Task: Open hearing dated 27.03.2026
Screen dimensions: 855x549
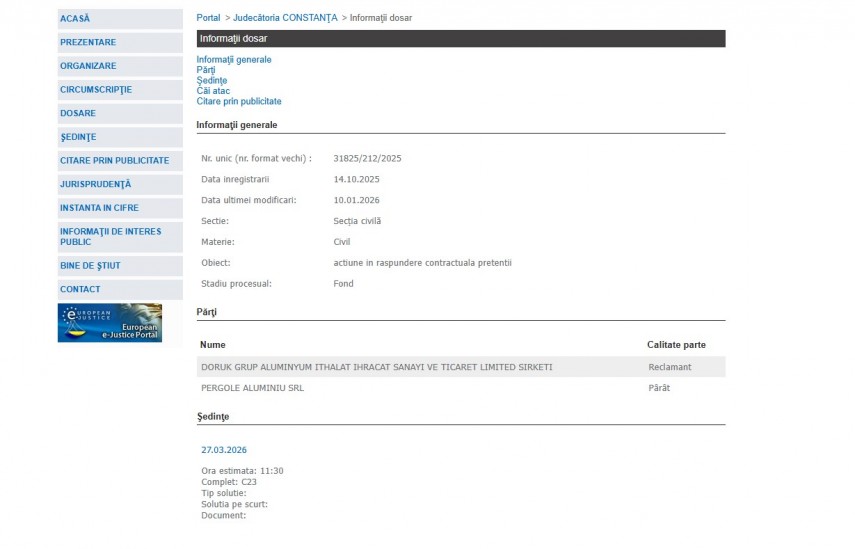Action: (224, 451)
